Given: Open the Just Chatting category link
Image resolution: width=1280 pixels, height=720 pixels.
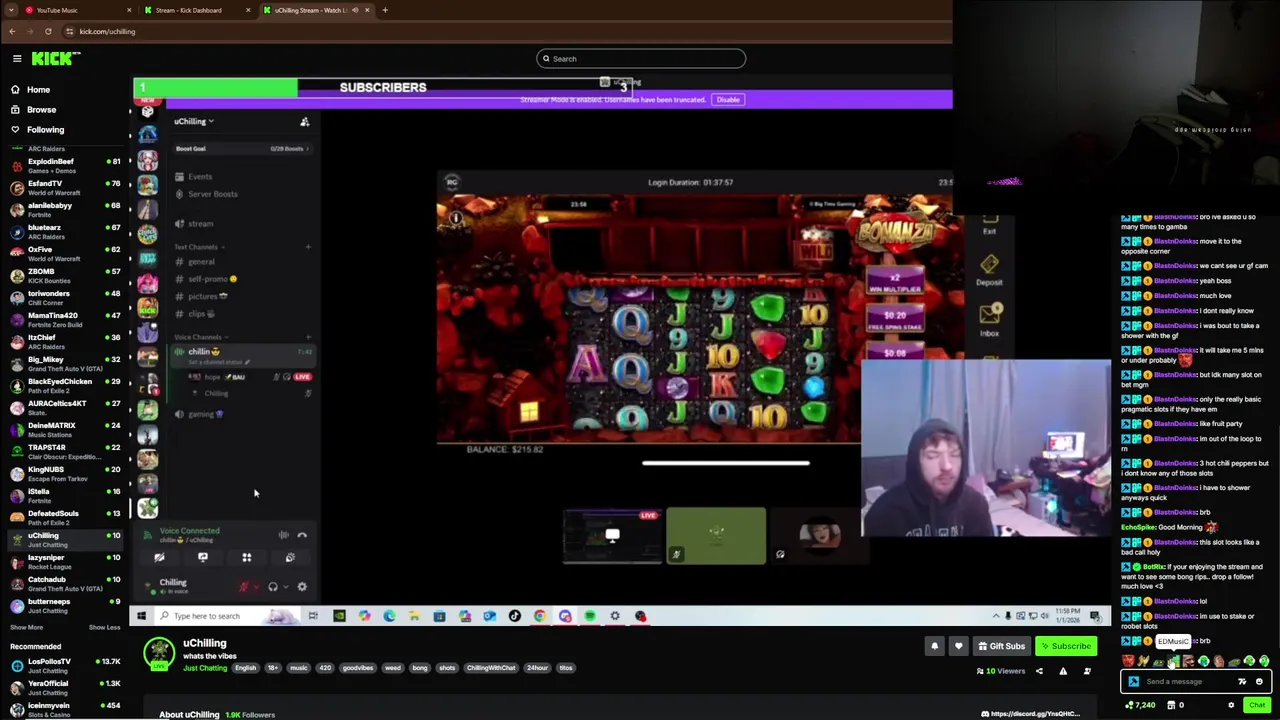Looking at the screenshot, I should (205, 668).
